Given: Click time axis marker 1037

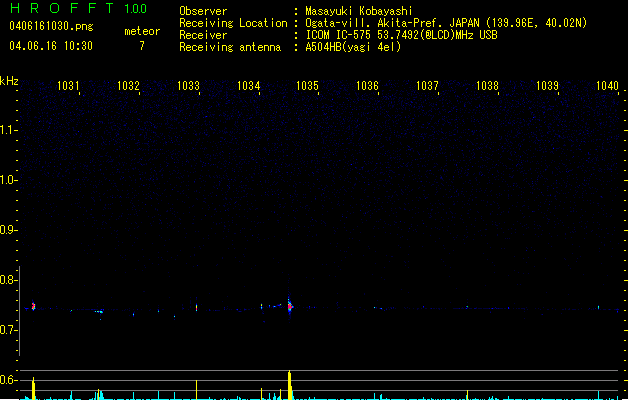Looking at the screenshot, I should click(x=427, y=86).
